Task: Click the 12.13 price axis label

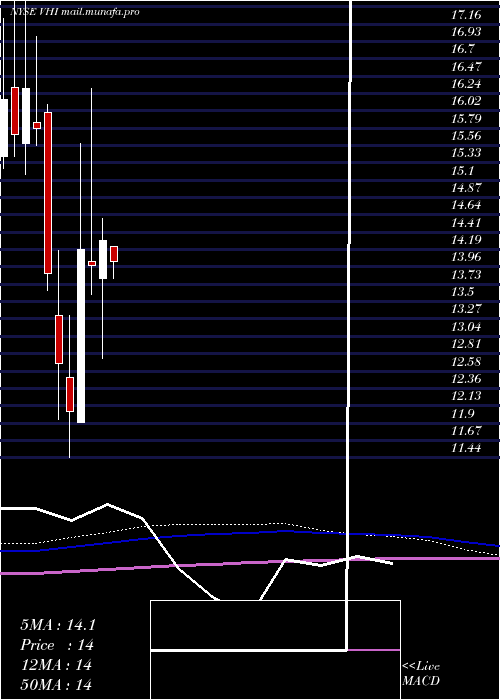Action: pyautogui.click(x=466, y=396)
